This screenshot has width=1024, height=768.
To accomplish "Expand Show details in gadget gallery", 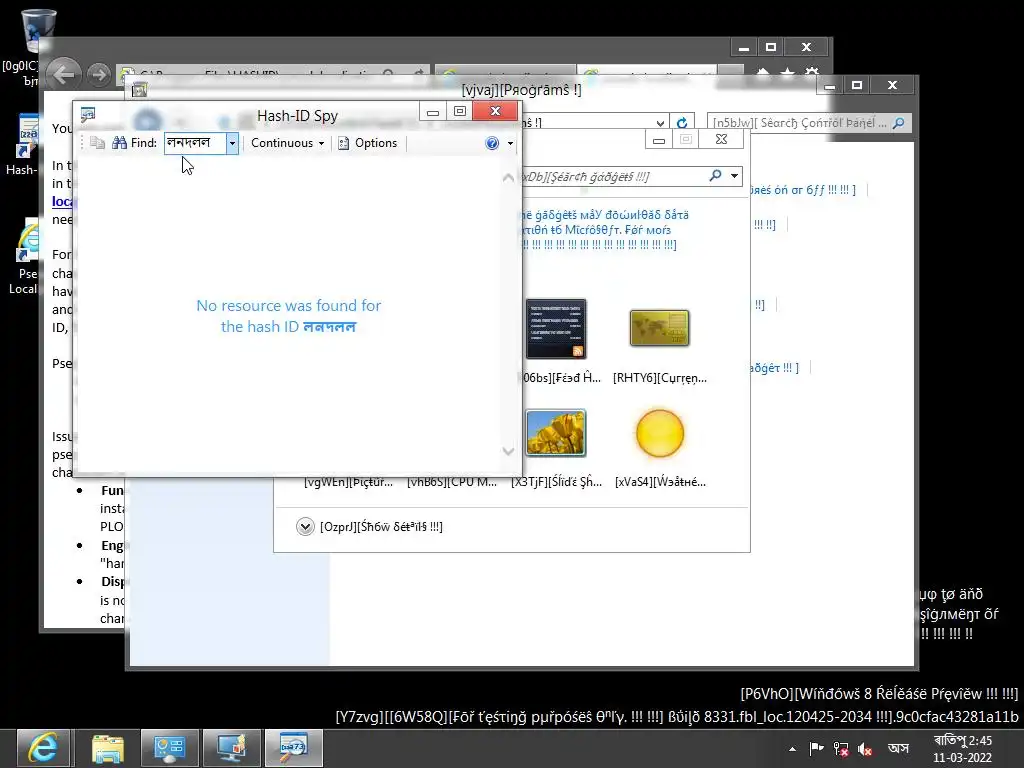I will click(305, 526).
